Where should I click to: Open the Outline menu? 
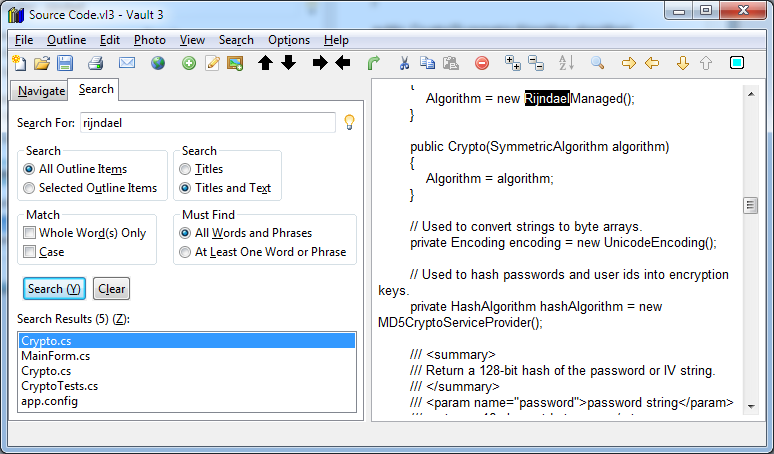(x=66, y=40)
